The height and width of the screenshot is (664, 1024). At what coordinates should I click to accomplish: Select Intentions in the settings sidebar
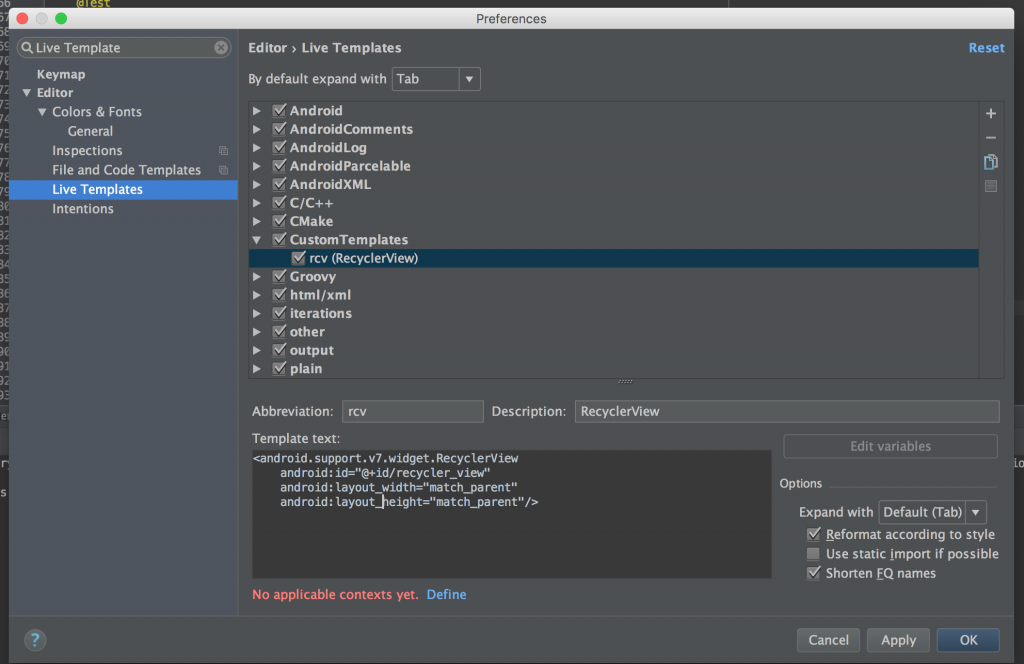click(x=83, y=208)
